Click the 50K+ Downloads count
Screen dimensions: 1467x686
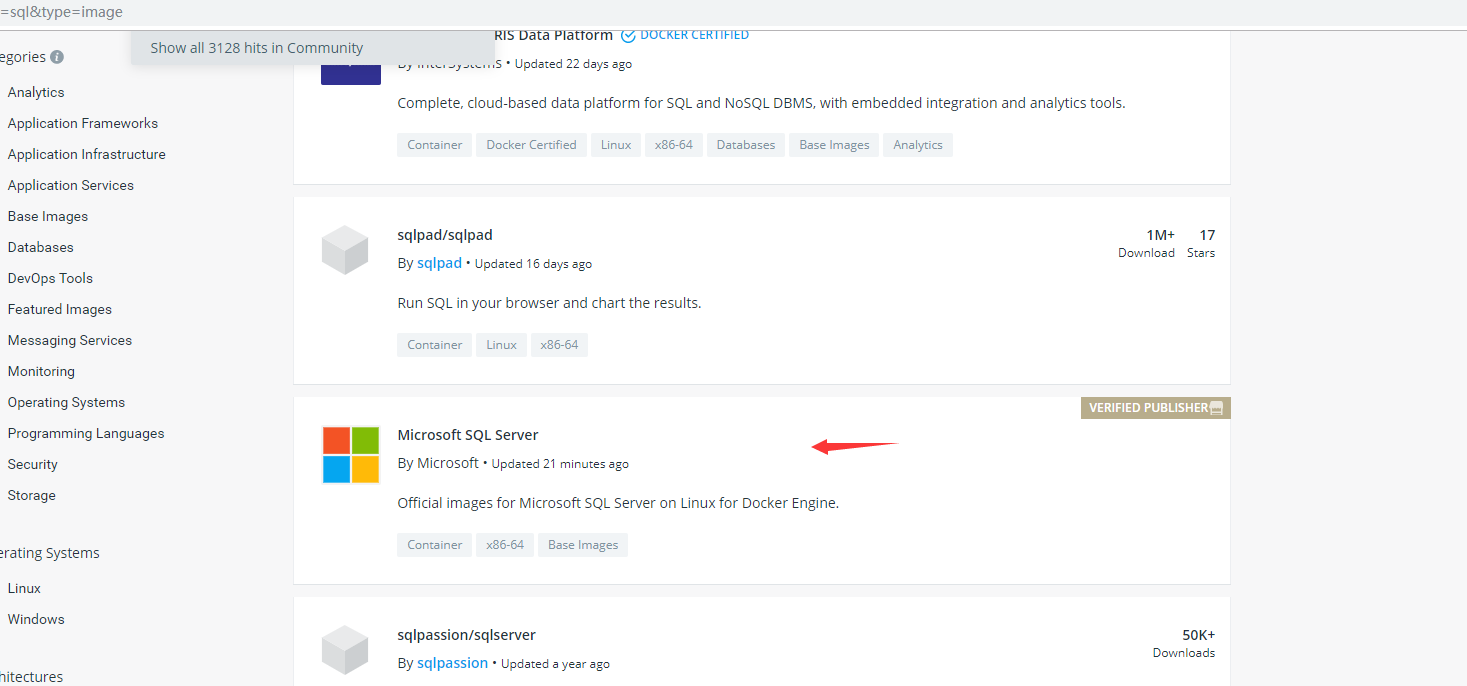click(x=1184, y=643)
